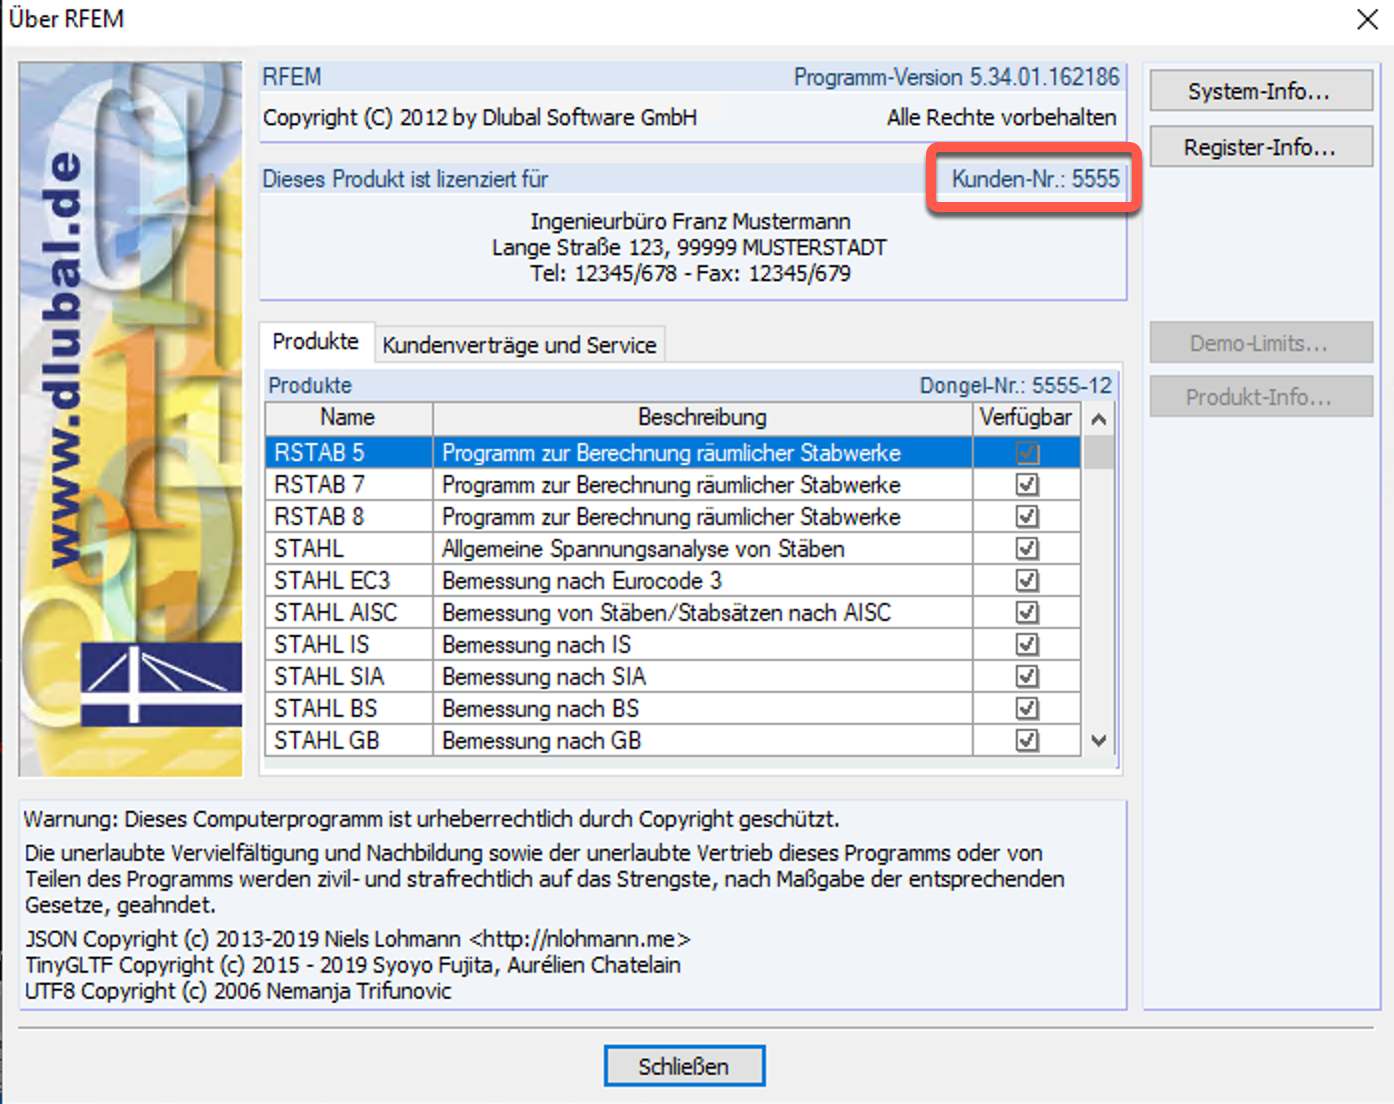Toggle the STAHL GB availability checkbox
Viewport: 1394px width, 1104px height.
1026,740
